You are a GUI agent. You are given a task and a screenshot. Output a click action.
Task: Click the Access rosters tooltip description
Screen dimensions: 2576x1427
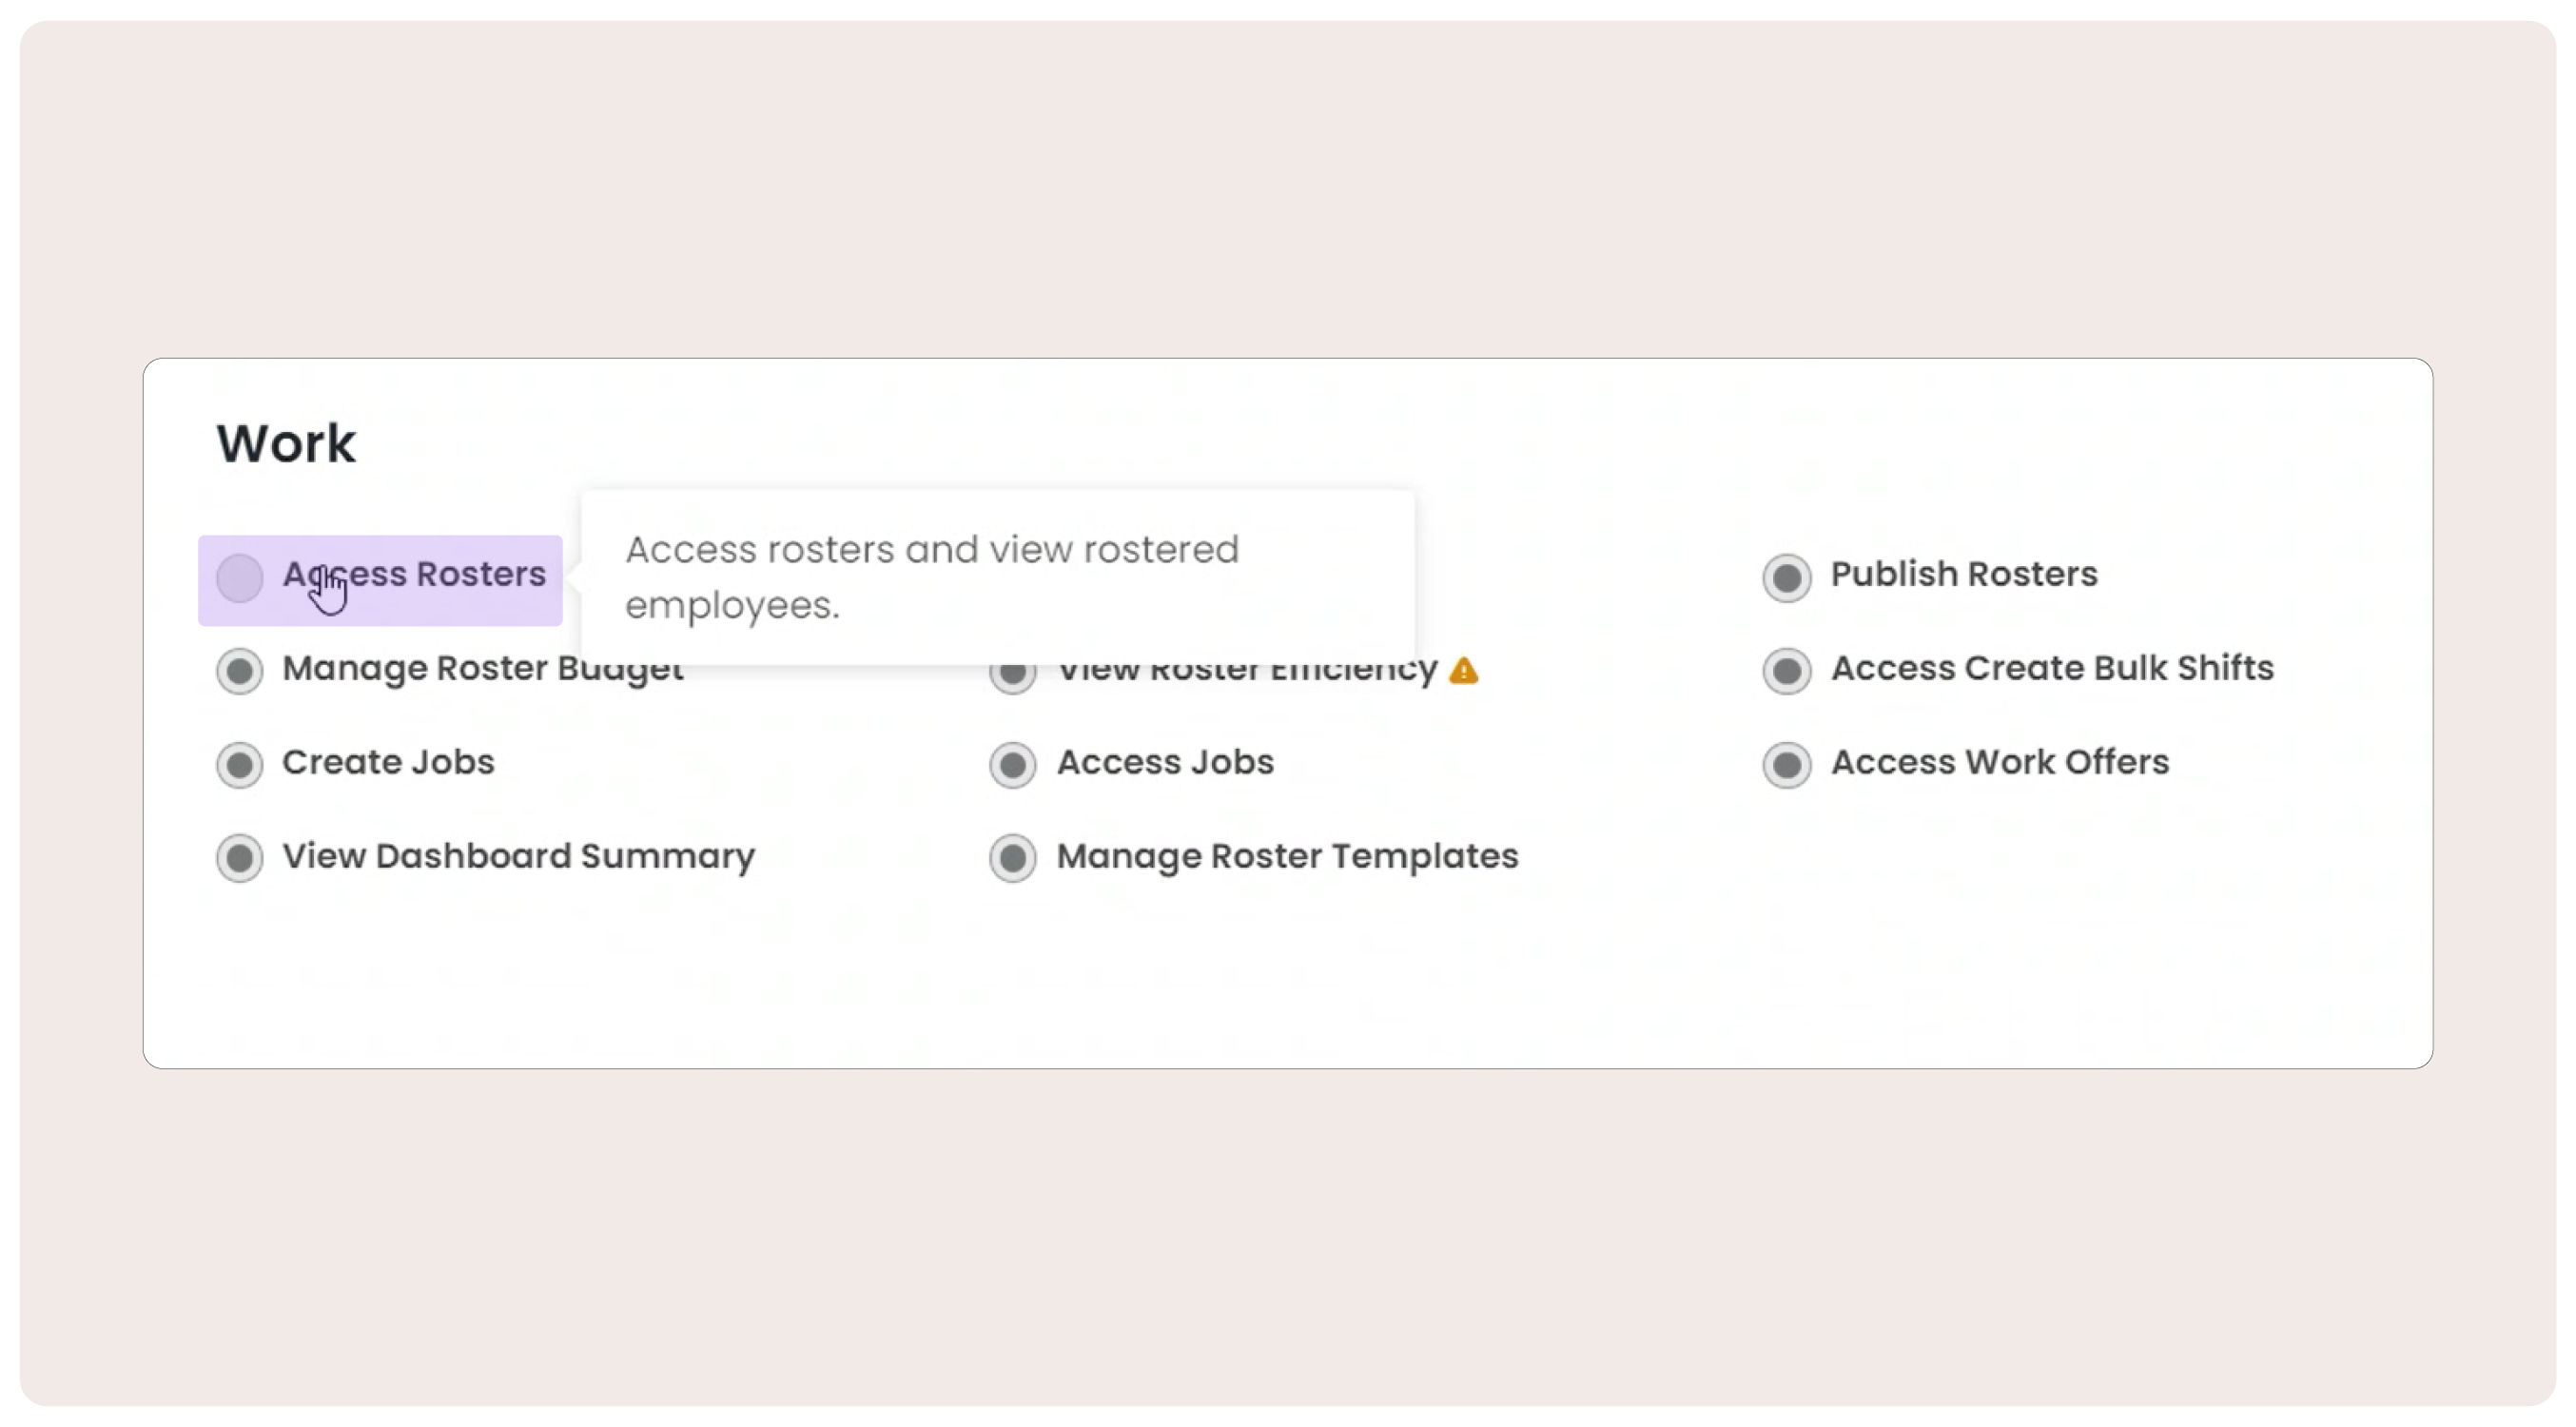pos(932,577)
